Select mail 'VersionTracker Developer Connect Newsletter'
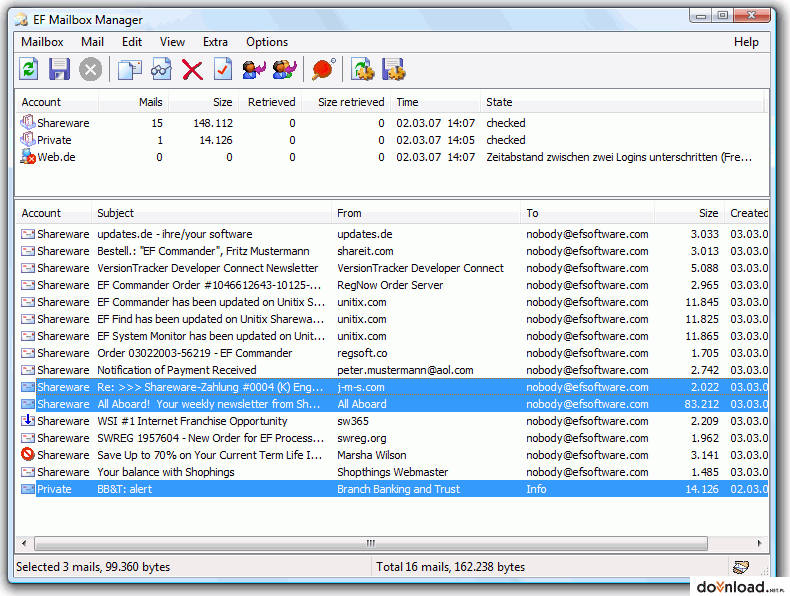Viewport: 790px width, 596px height. click(x=394, y=268)
